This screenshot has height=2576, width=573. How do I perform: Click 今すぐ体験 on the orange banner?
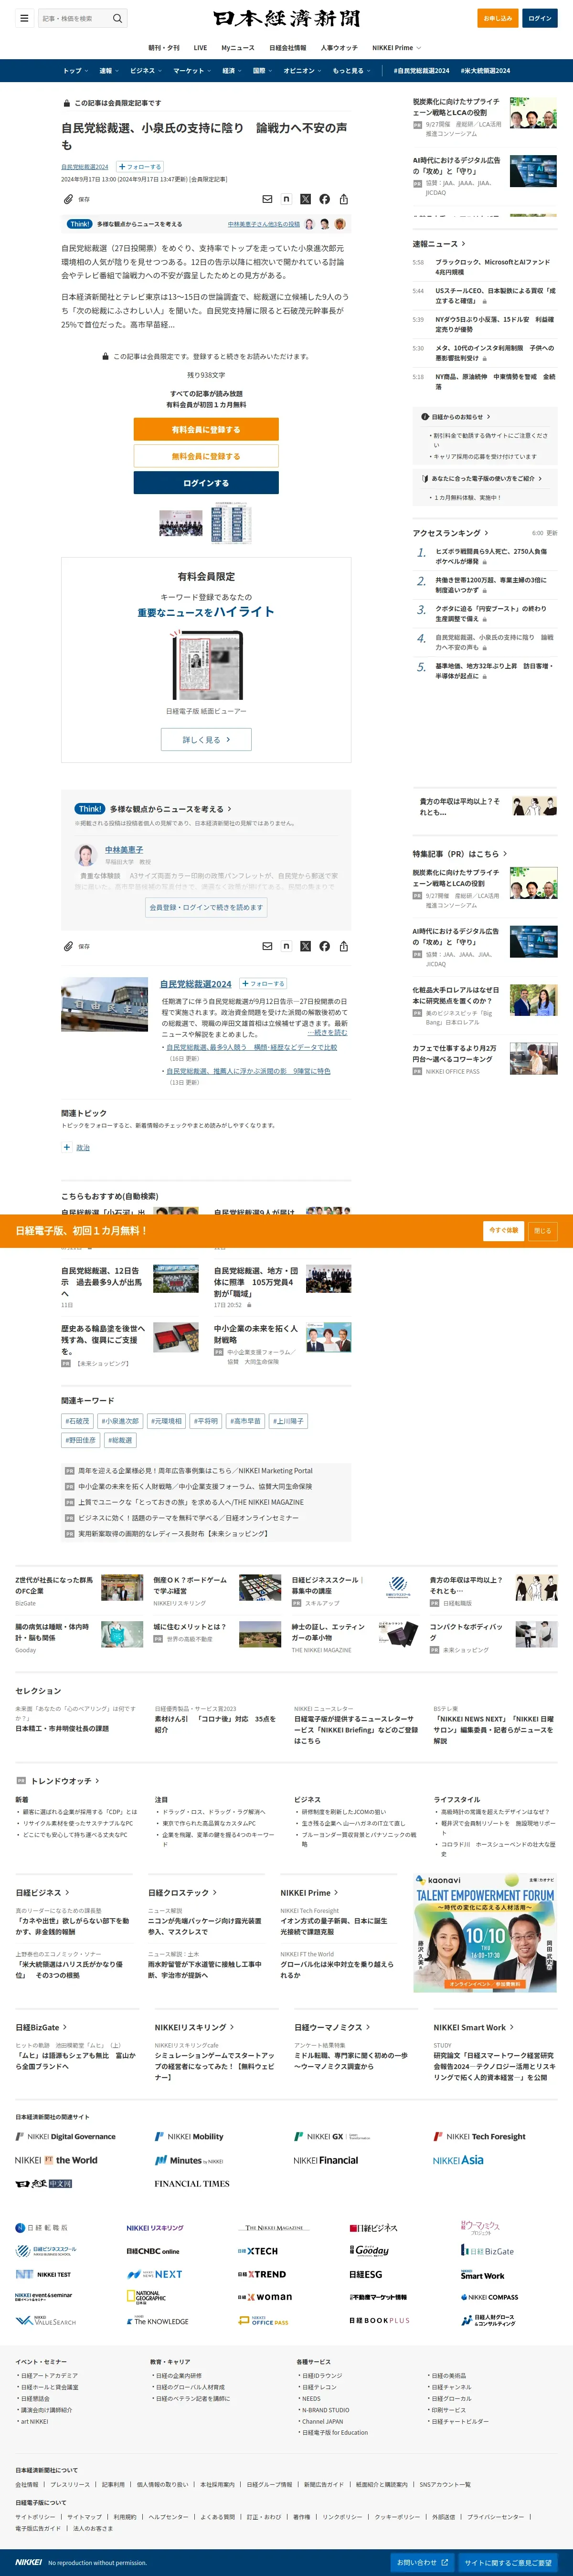pos(504,1230)
